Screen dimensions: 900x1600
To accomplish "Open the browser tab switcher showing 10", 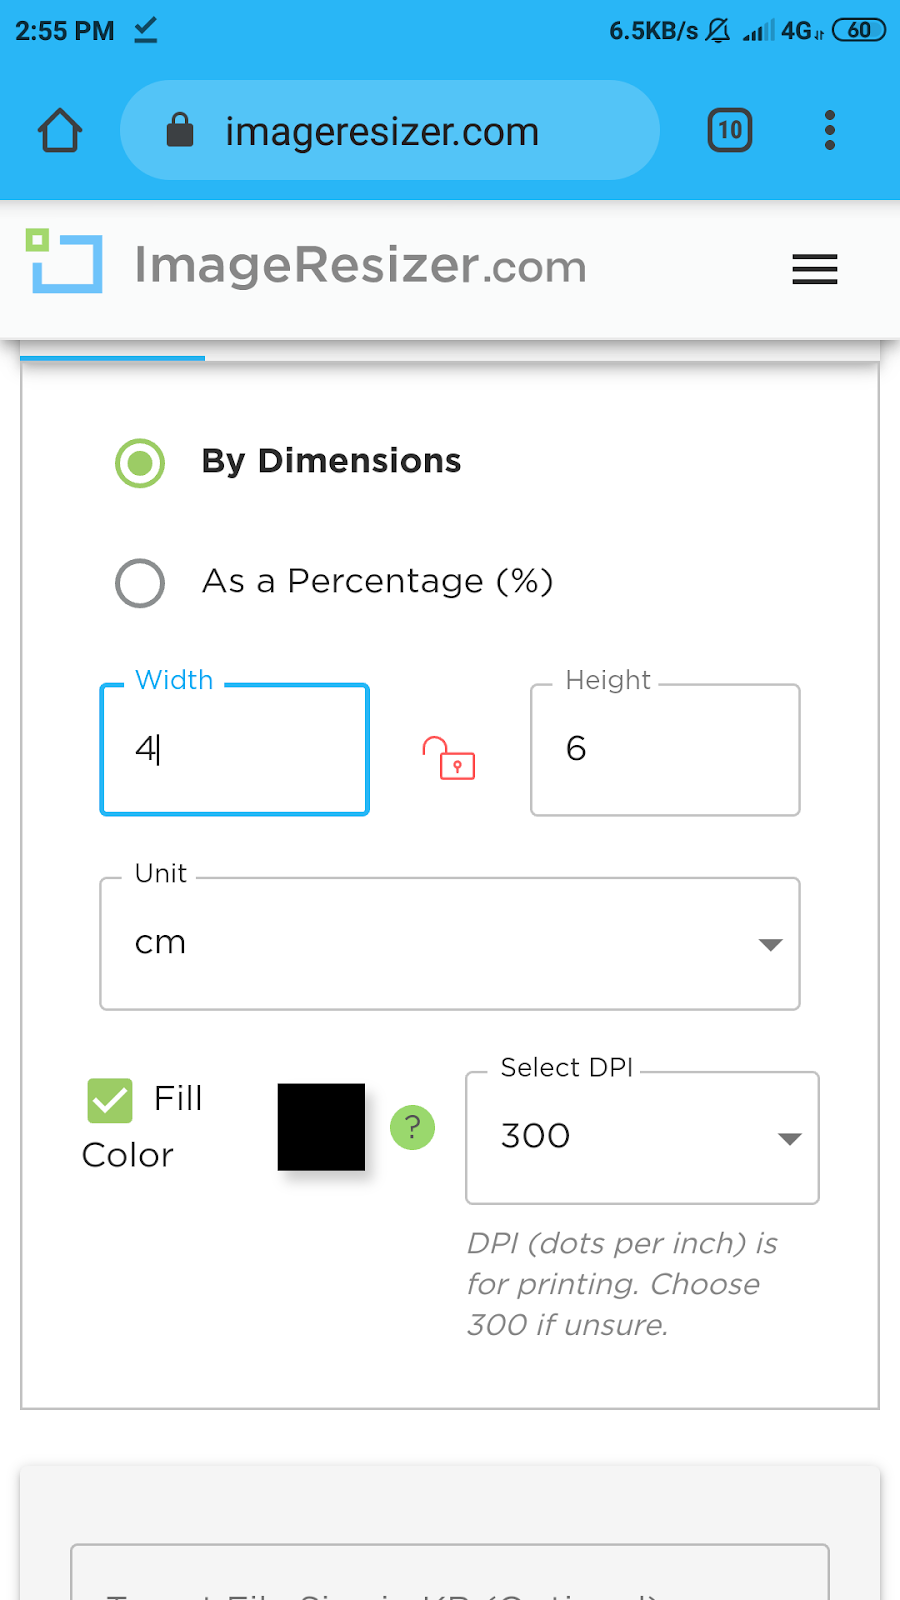I will pos(730,131).
